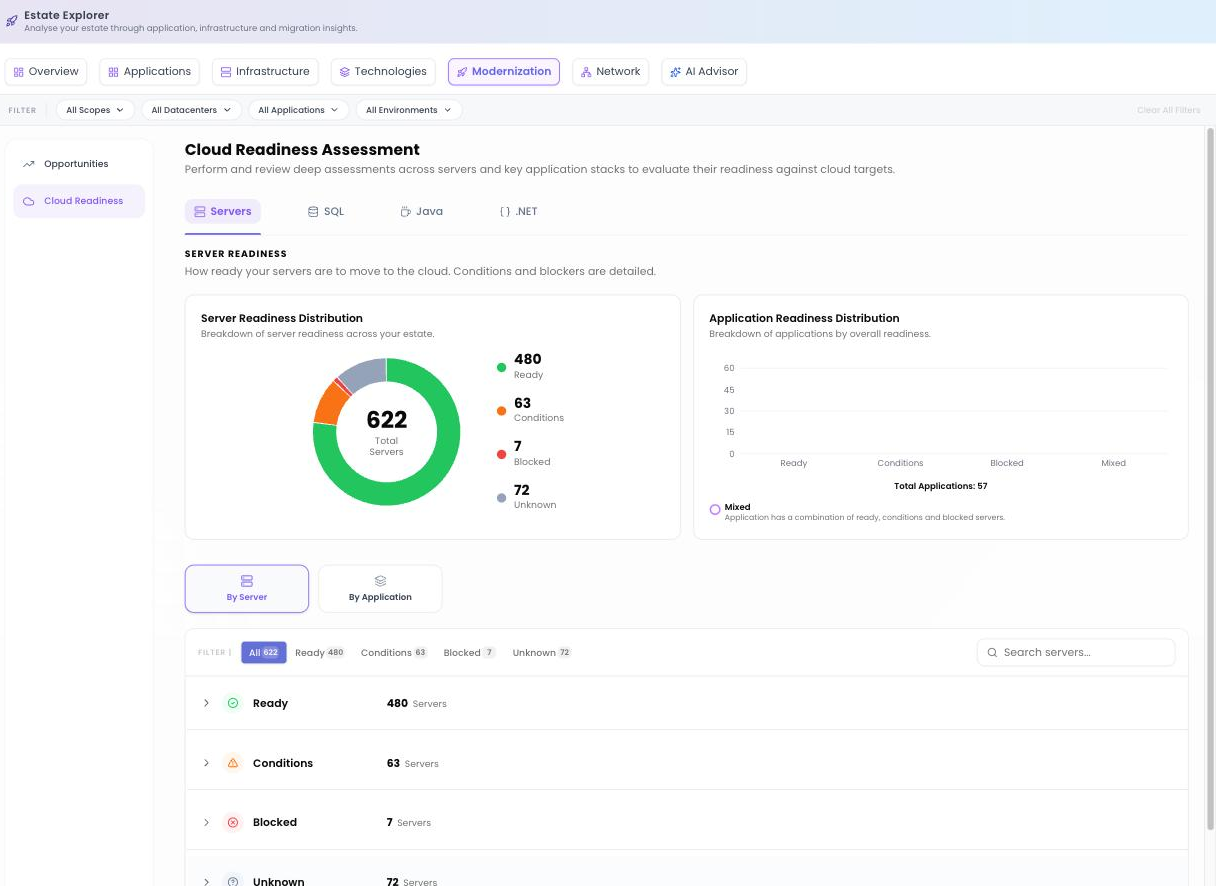1216x886 pixels.
Task: Switch to the .NET sub-tab
Action: 518,212
